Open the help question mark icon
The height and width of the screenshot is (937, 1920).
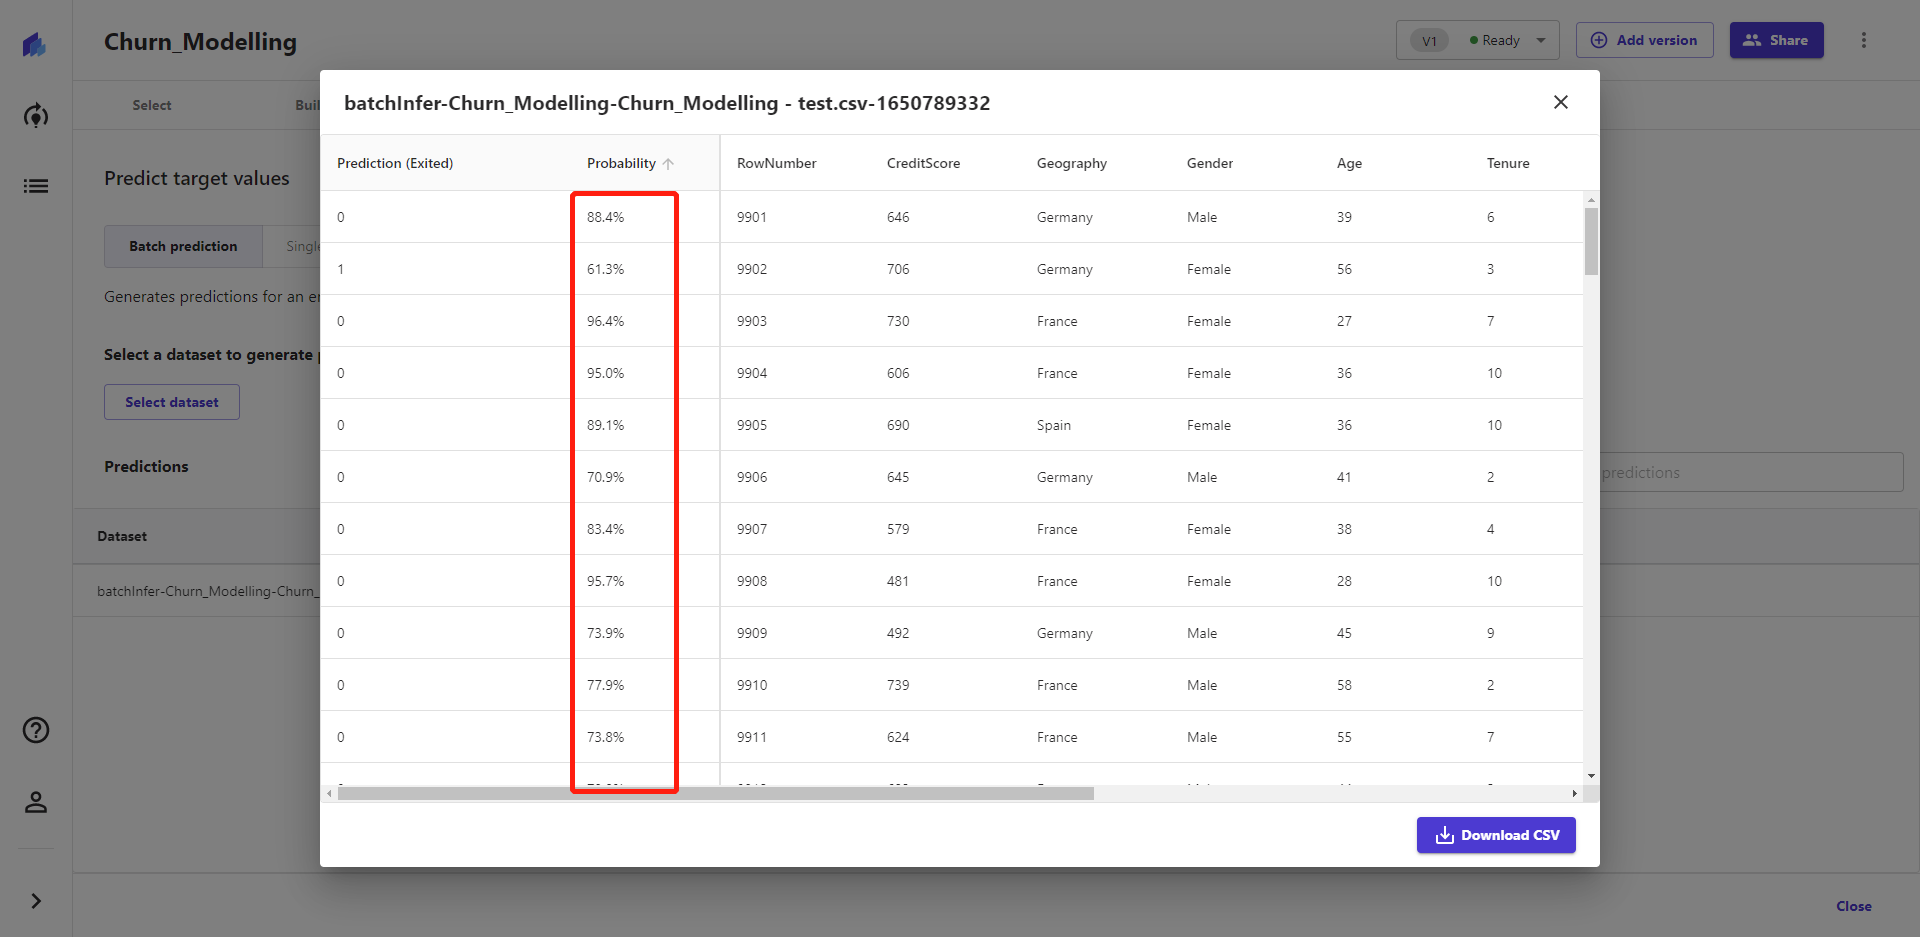coord(36,730)
